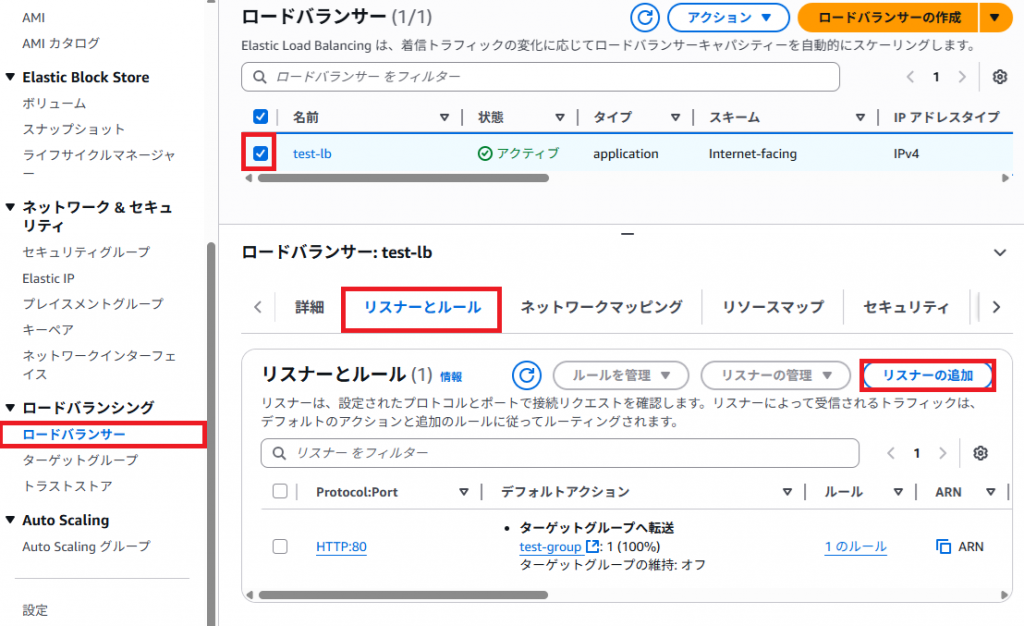Toggle select-all load balancers checkbox
Viewport: 1024px width, 626px height.
261,117
